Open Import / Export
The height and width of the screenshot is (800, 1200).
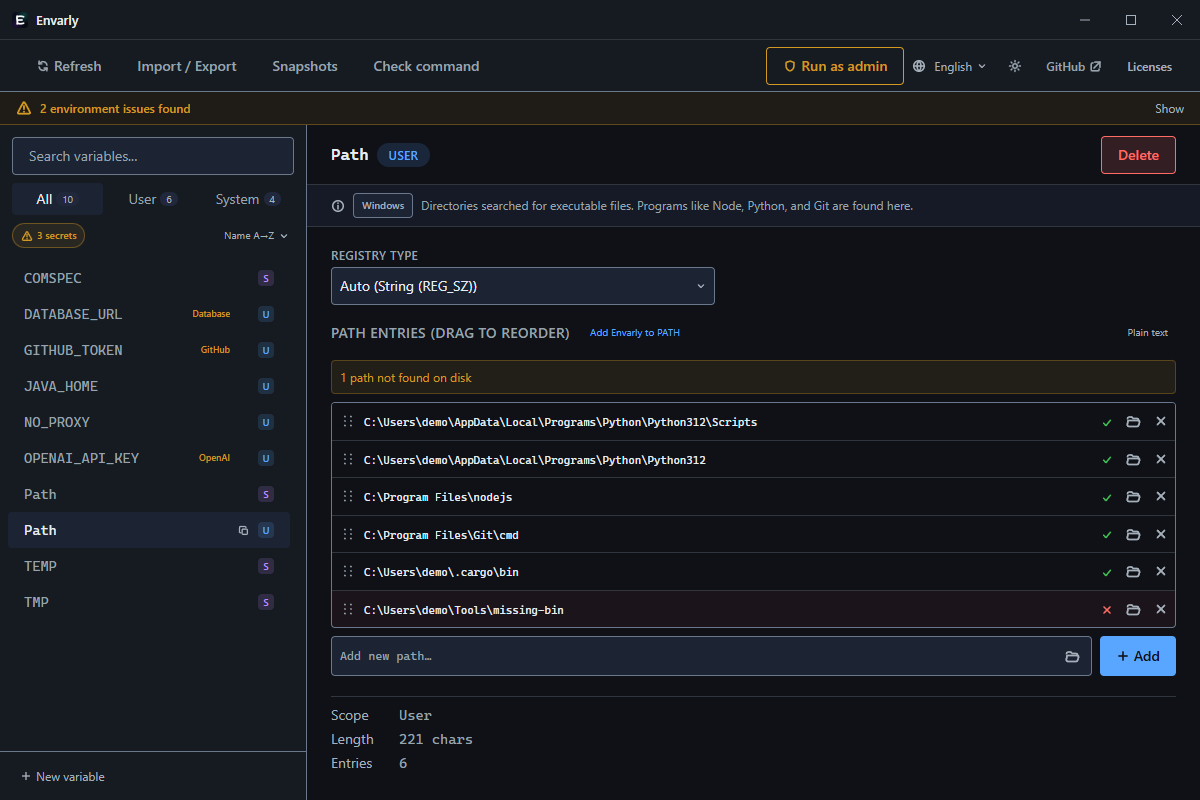187,66
